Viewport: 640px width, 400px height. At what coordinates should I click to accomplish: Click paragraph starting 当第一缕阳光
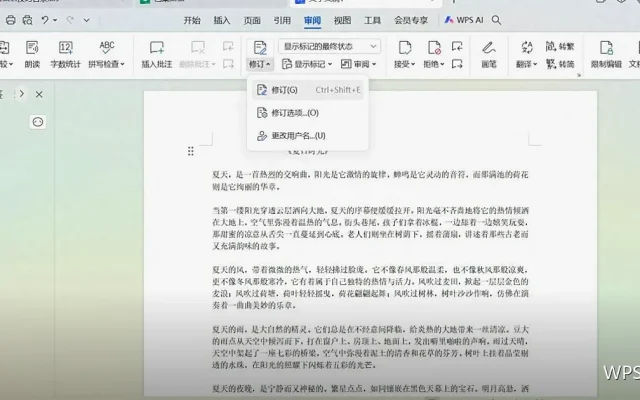370,228
